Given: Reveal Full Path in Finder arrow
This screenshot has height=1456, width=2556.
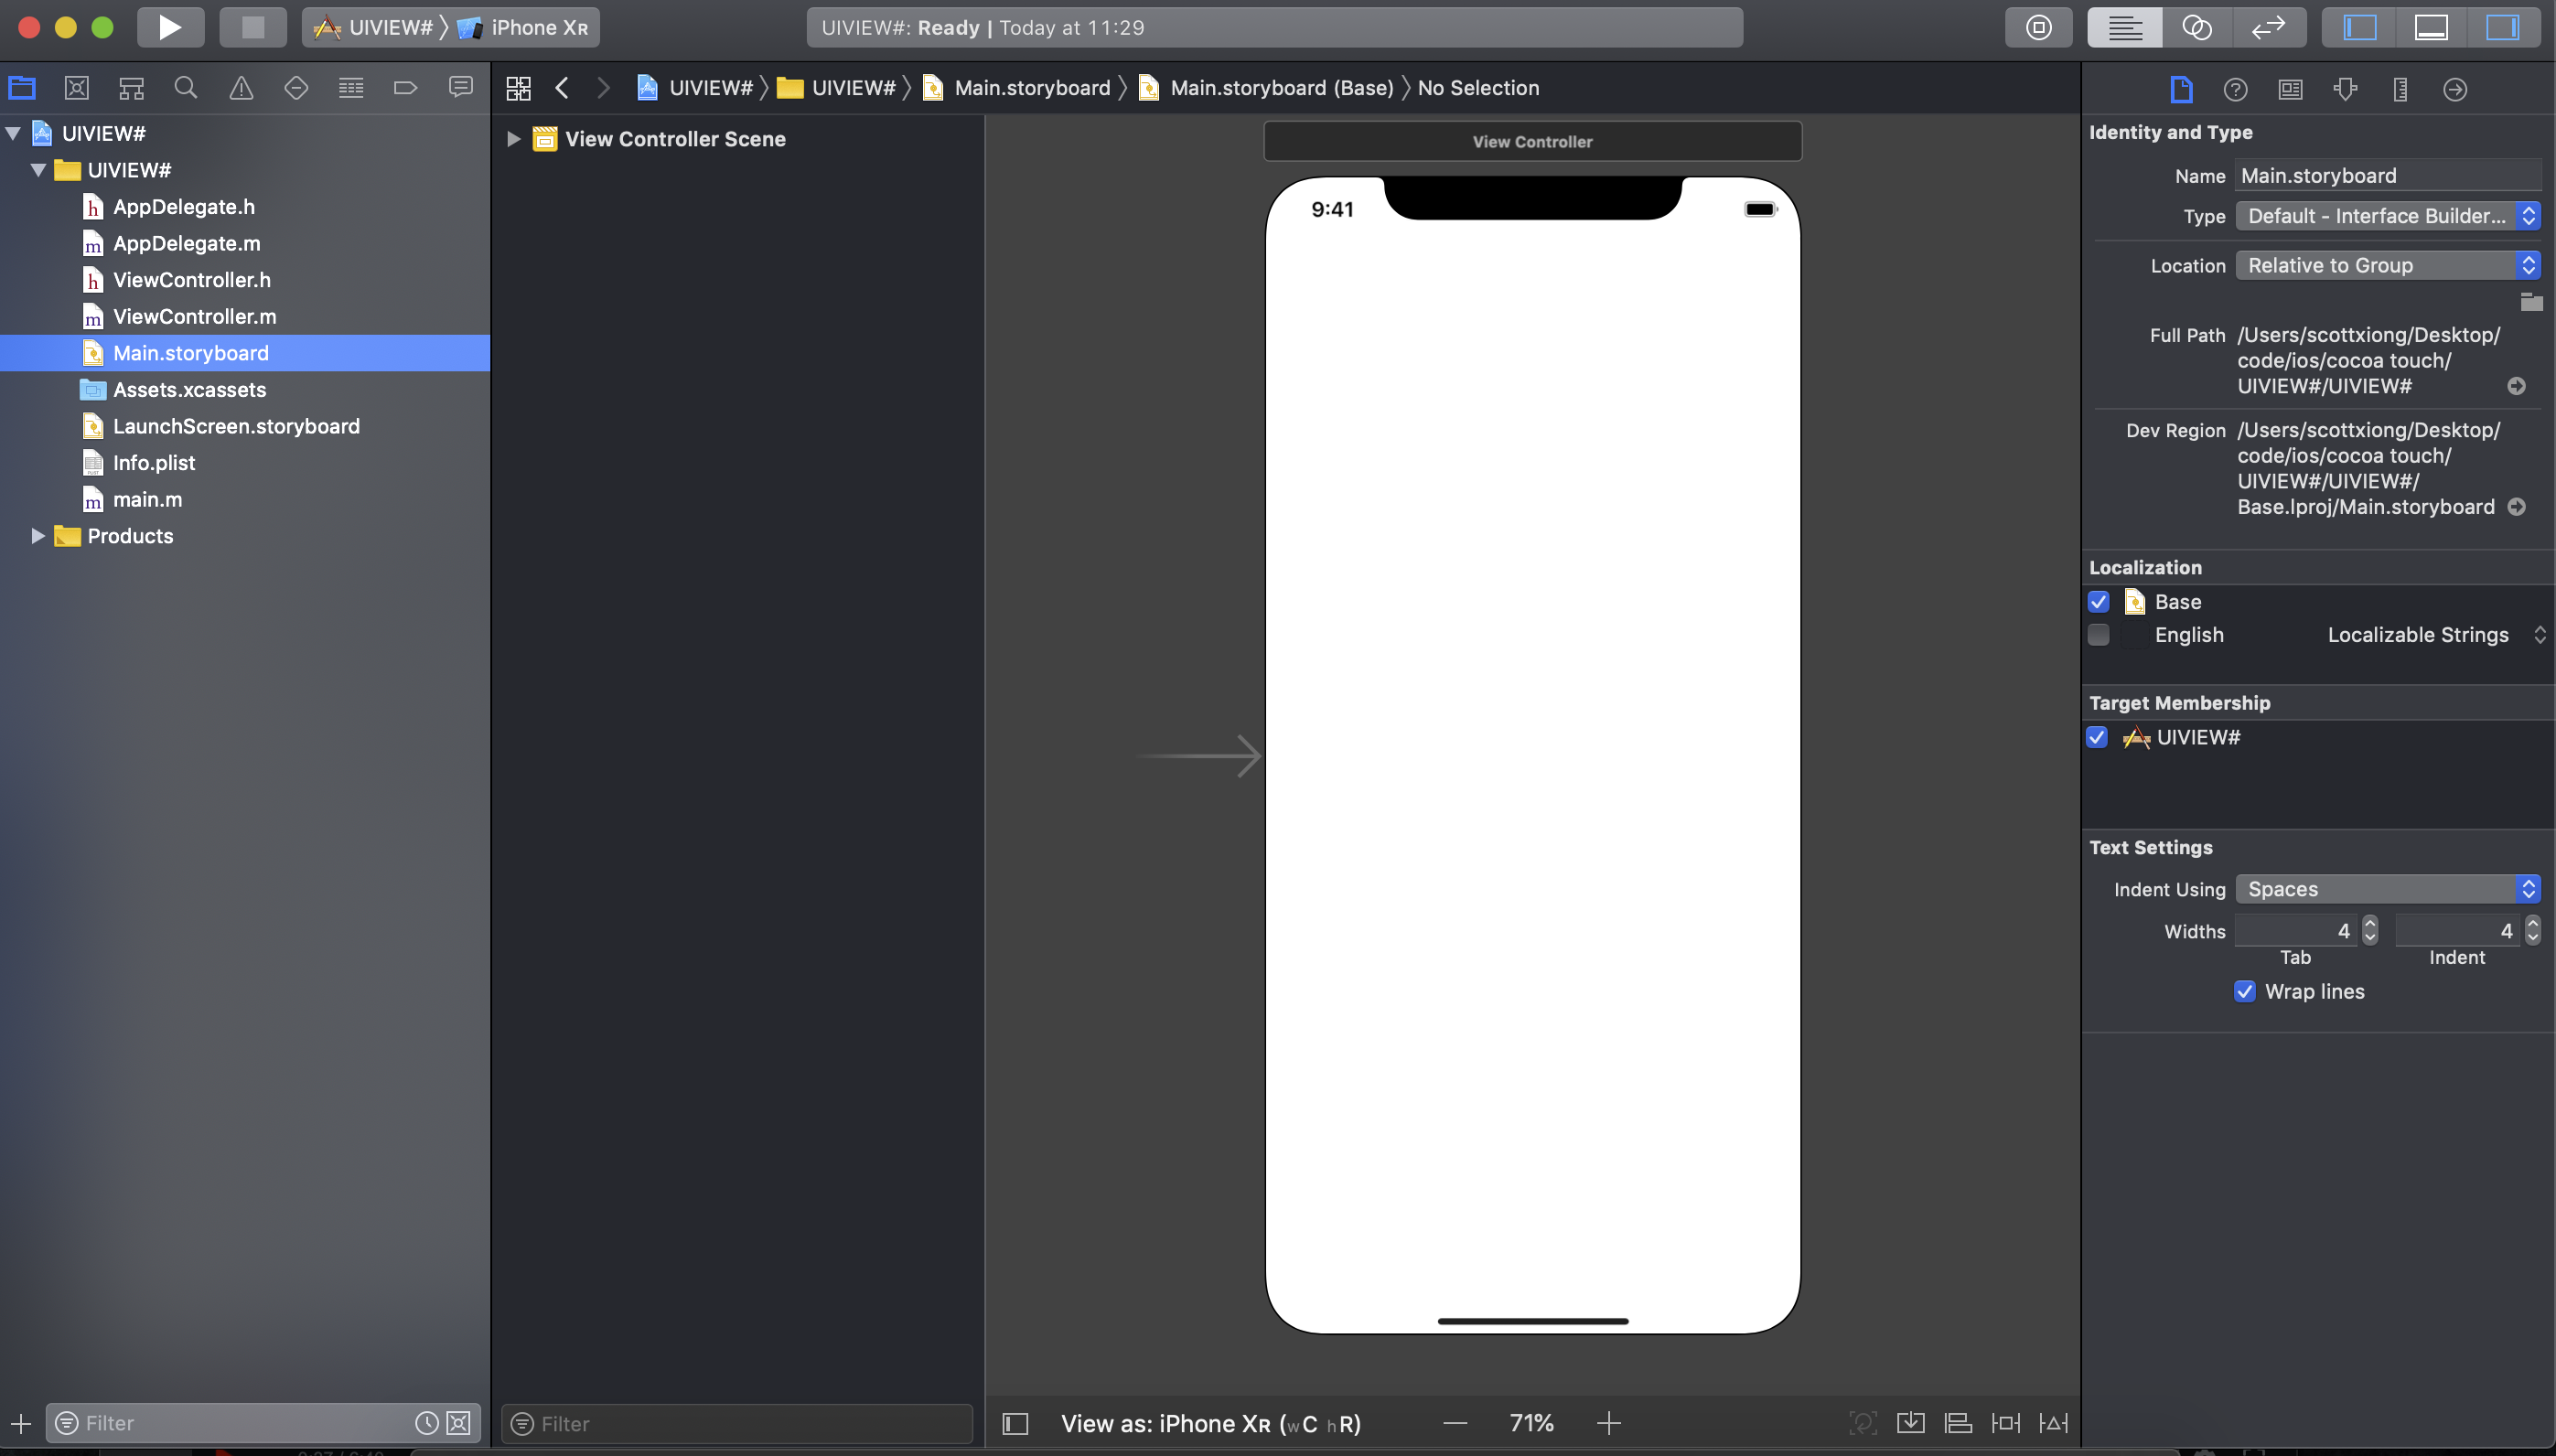Looking at the screenshot, I should point(2517,386).
